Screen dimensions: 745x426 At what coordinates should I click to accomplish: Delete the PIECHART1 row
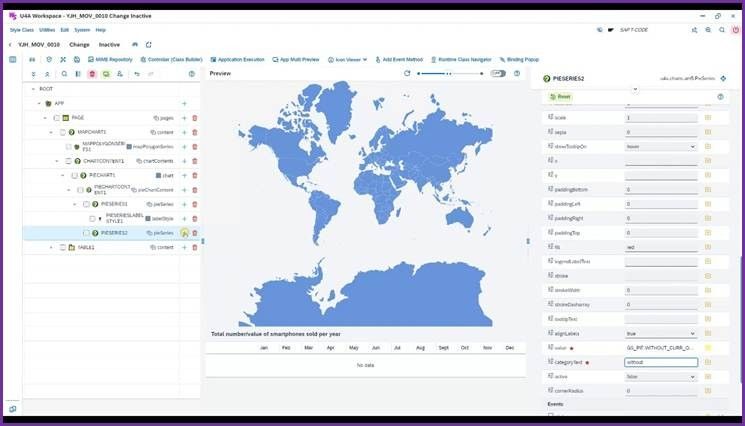[x=195, y=175]
